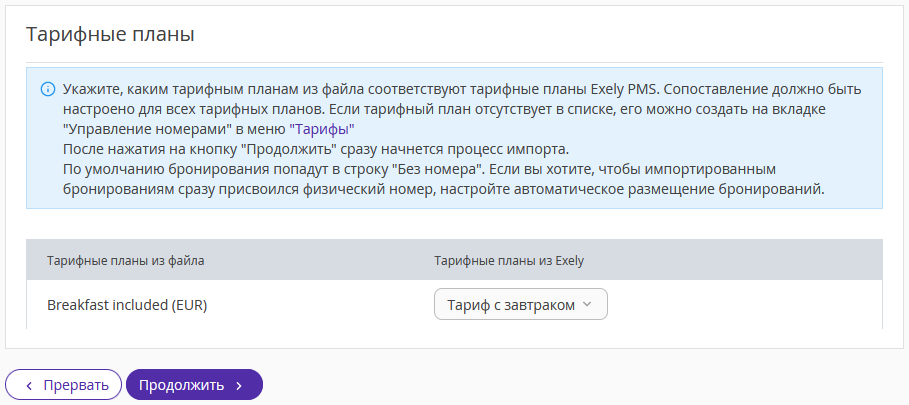This screenshot has width=909, height=405.
Task: Click the sentence starting with "Укажите, каким тарифным"
Action: pos(359,90)
